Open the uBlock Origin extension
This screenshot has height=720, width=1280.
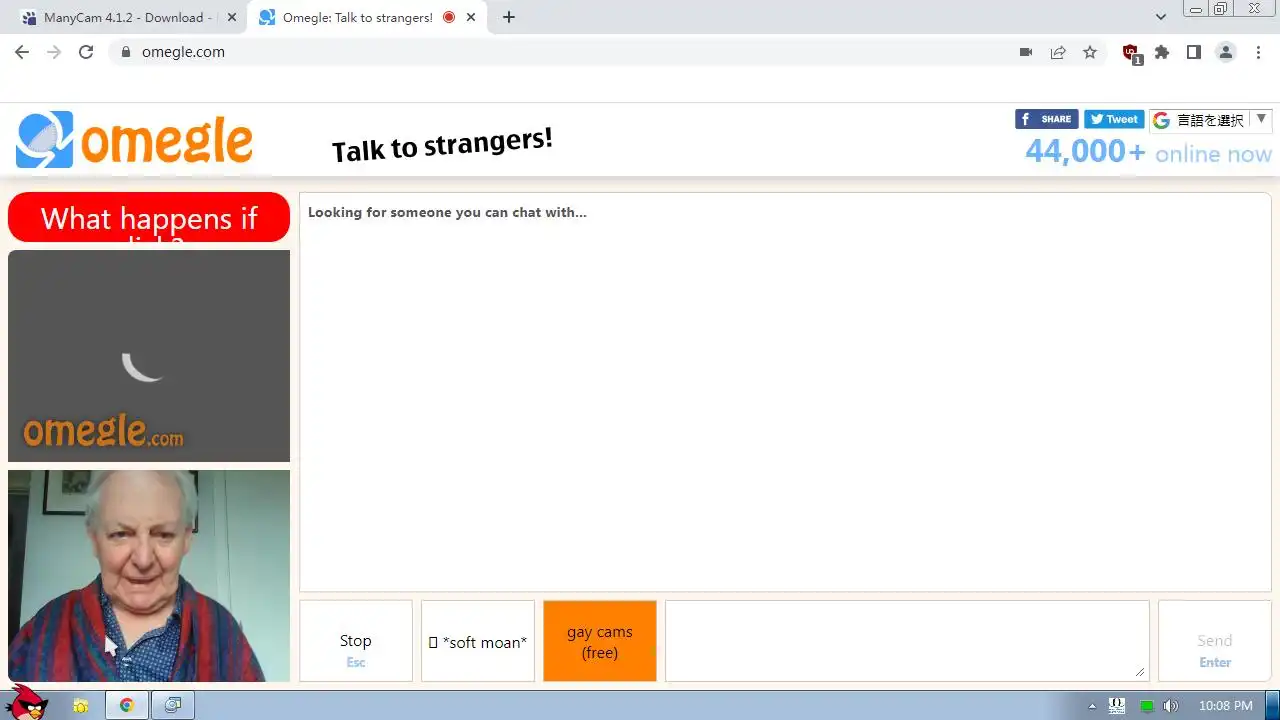tap(1131, 54)
